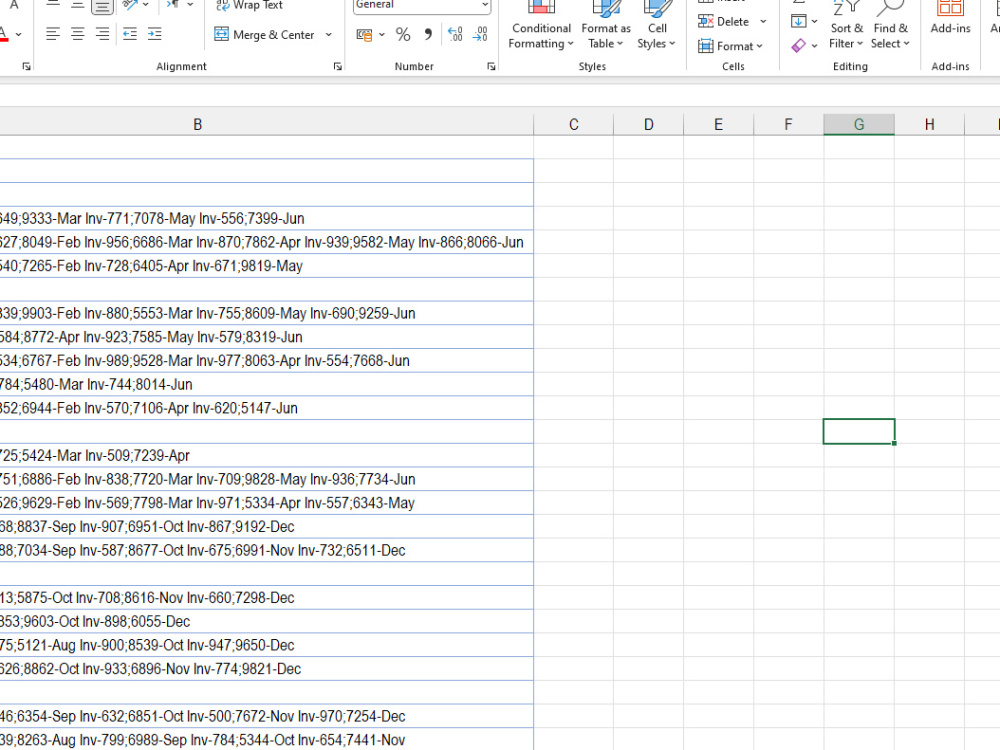Align text left in the Alignment group
1000x750 pixels.
53,34
